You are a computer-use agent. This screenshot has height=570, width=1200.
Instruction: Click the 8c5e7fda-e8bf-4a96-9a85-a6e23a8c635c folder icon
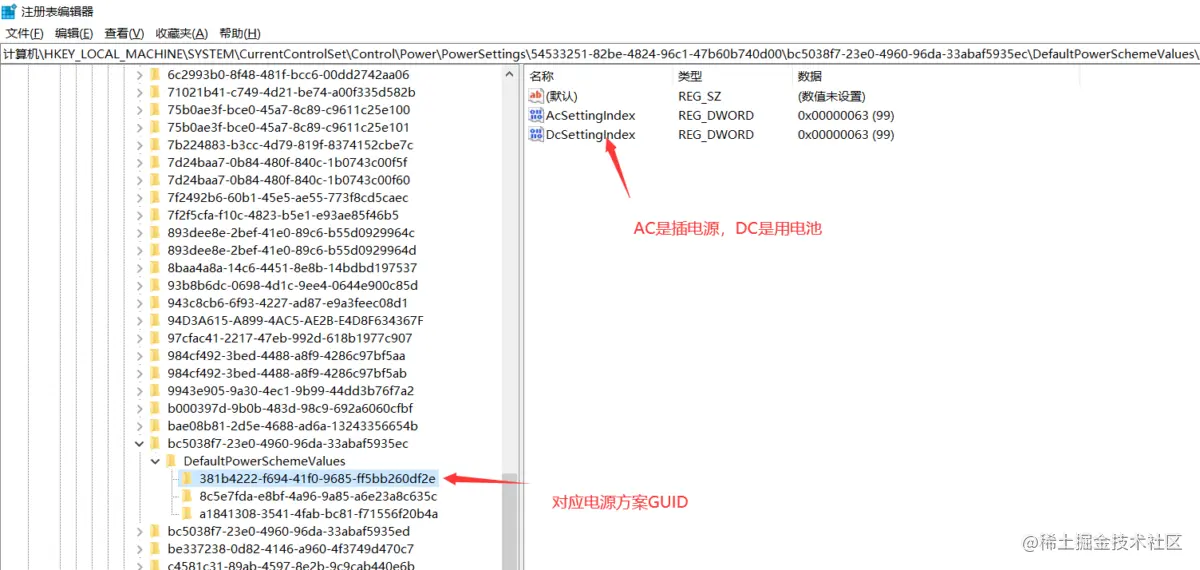(186, 496)
